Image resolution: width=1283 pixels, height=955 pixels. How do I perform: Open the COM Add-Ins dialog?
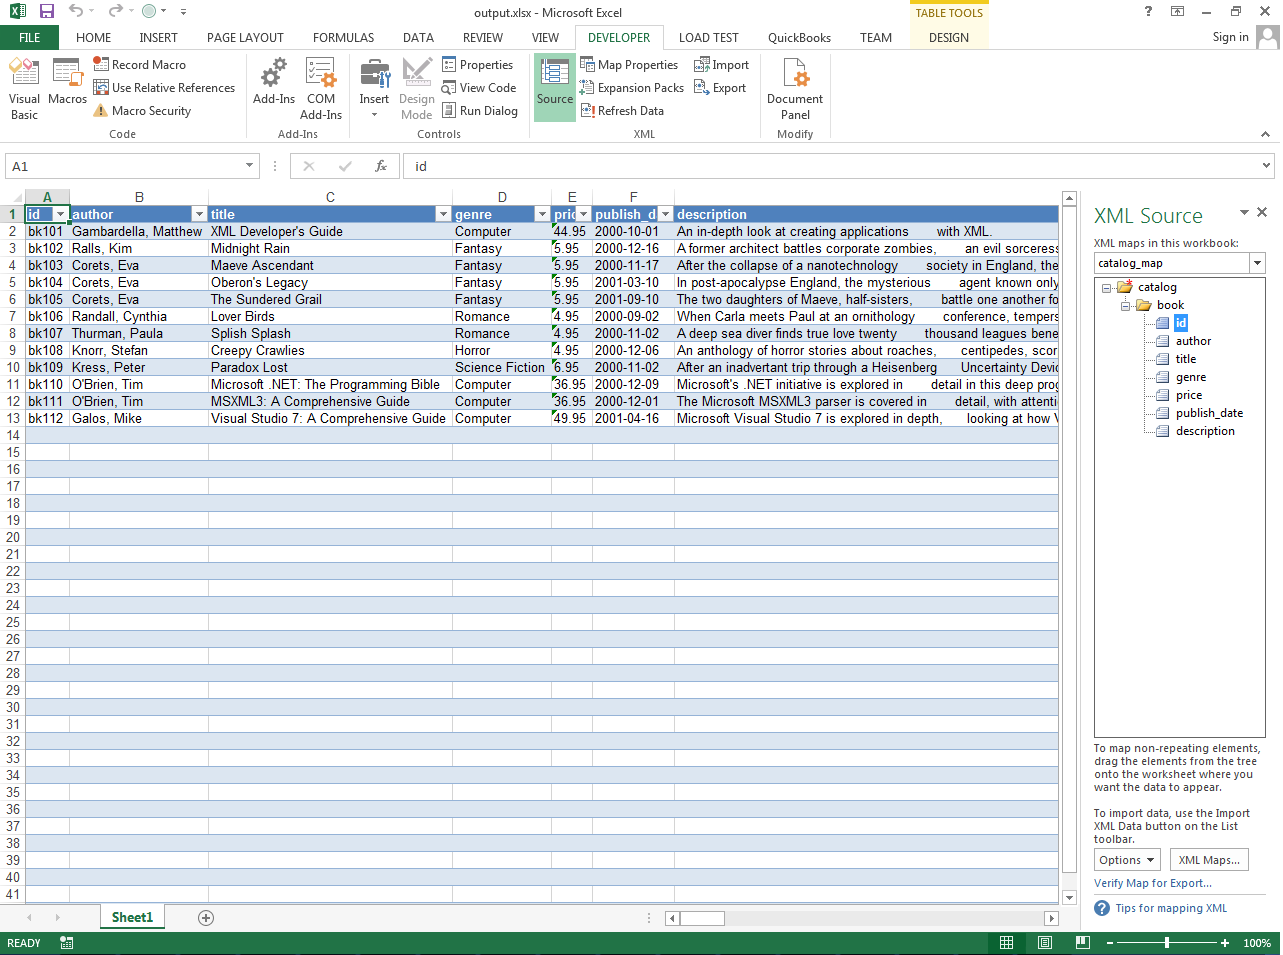[321, 88]
